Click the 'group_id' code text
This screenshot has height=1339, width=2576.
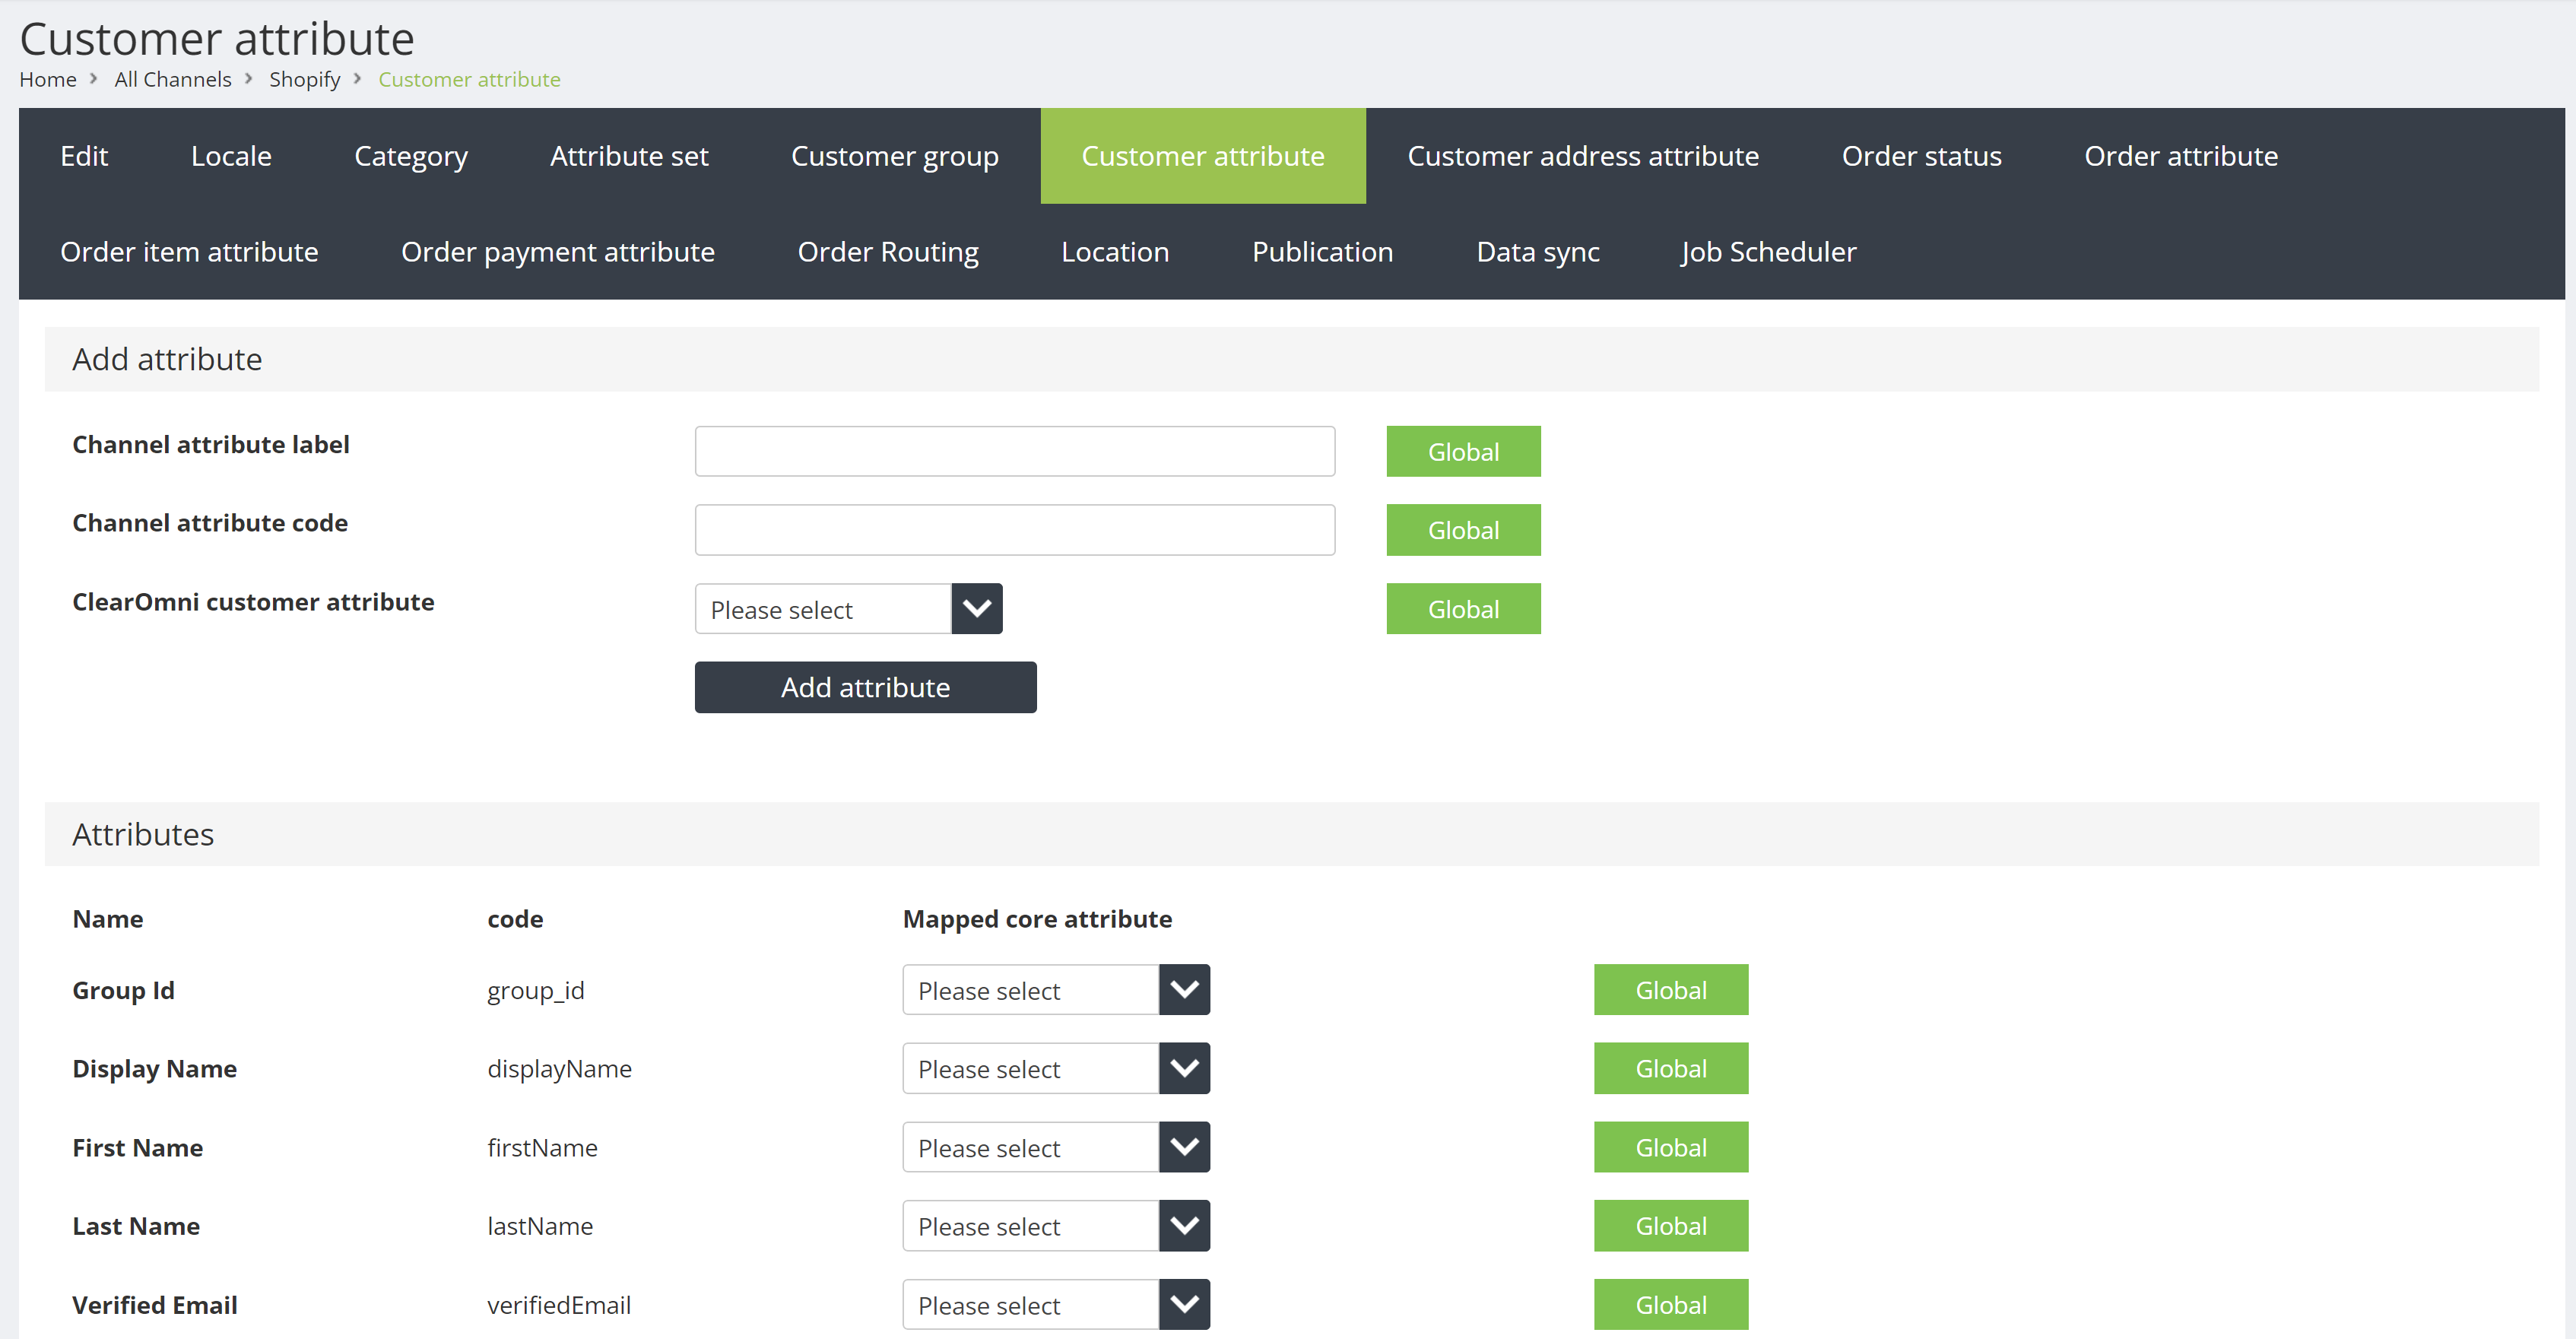pos(536,991)
